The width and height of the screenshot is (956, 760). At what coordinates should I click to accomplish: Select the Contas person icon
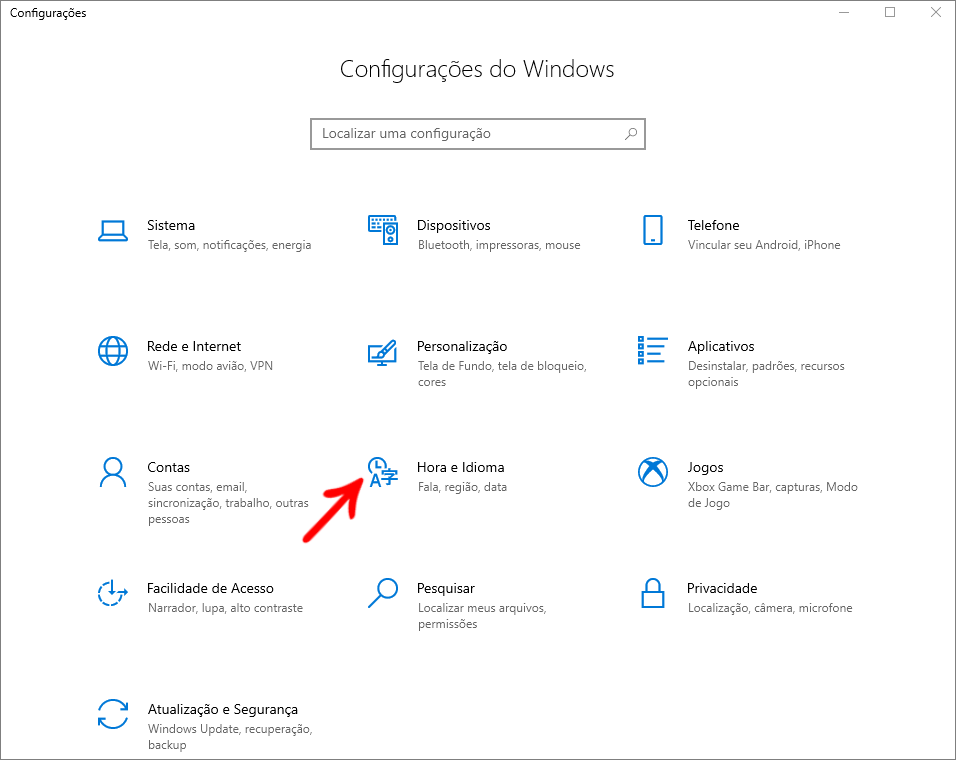tap(113, 472)
